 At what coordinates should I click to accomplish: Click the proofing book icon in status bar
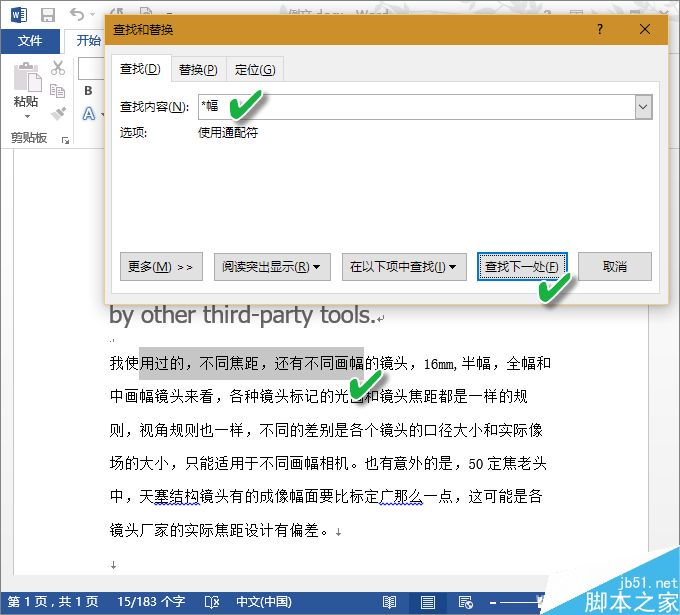coord(212,602)
